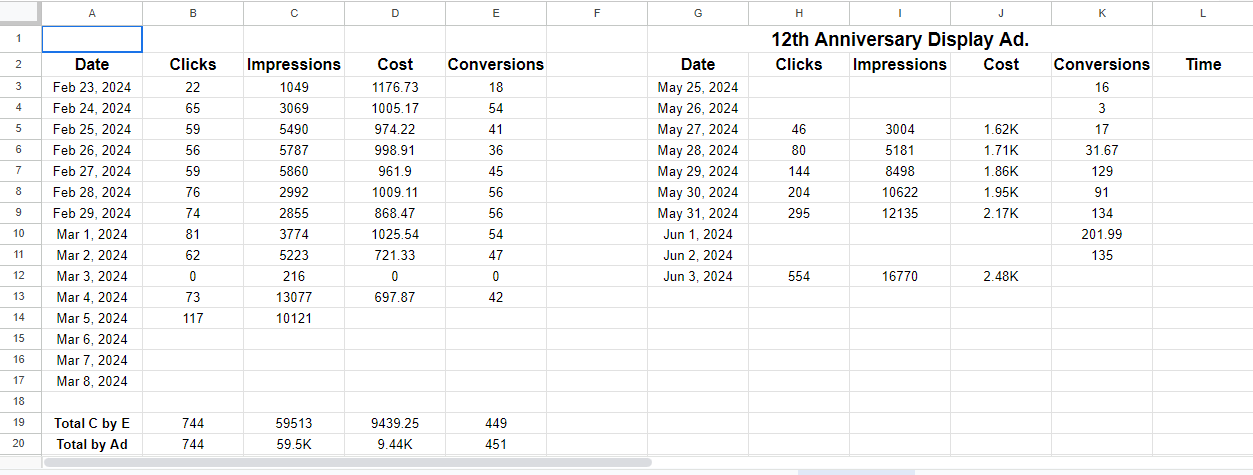Click the select-all corner box of grid
1253x475 pixels.
[20, 13]
